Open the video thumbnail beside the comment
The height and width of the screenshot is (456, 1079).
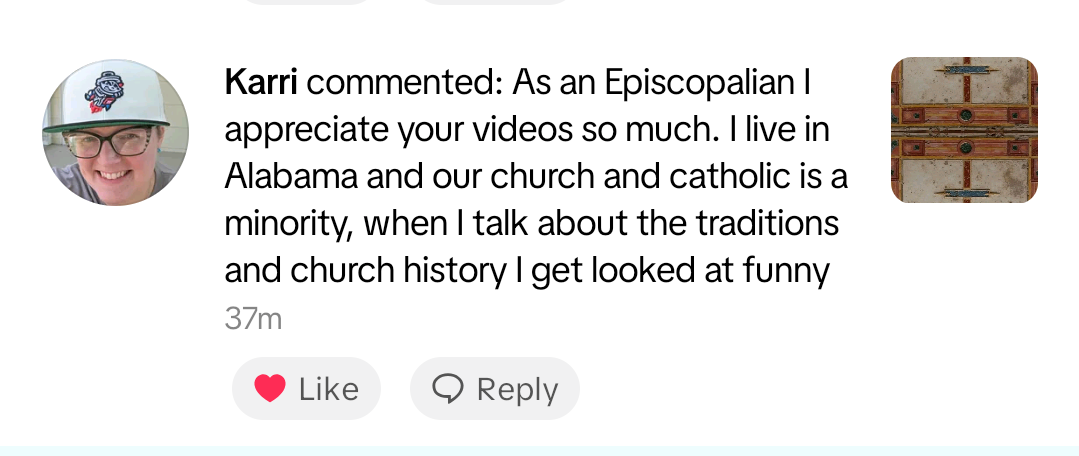(x=963, y=130)
